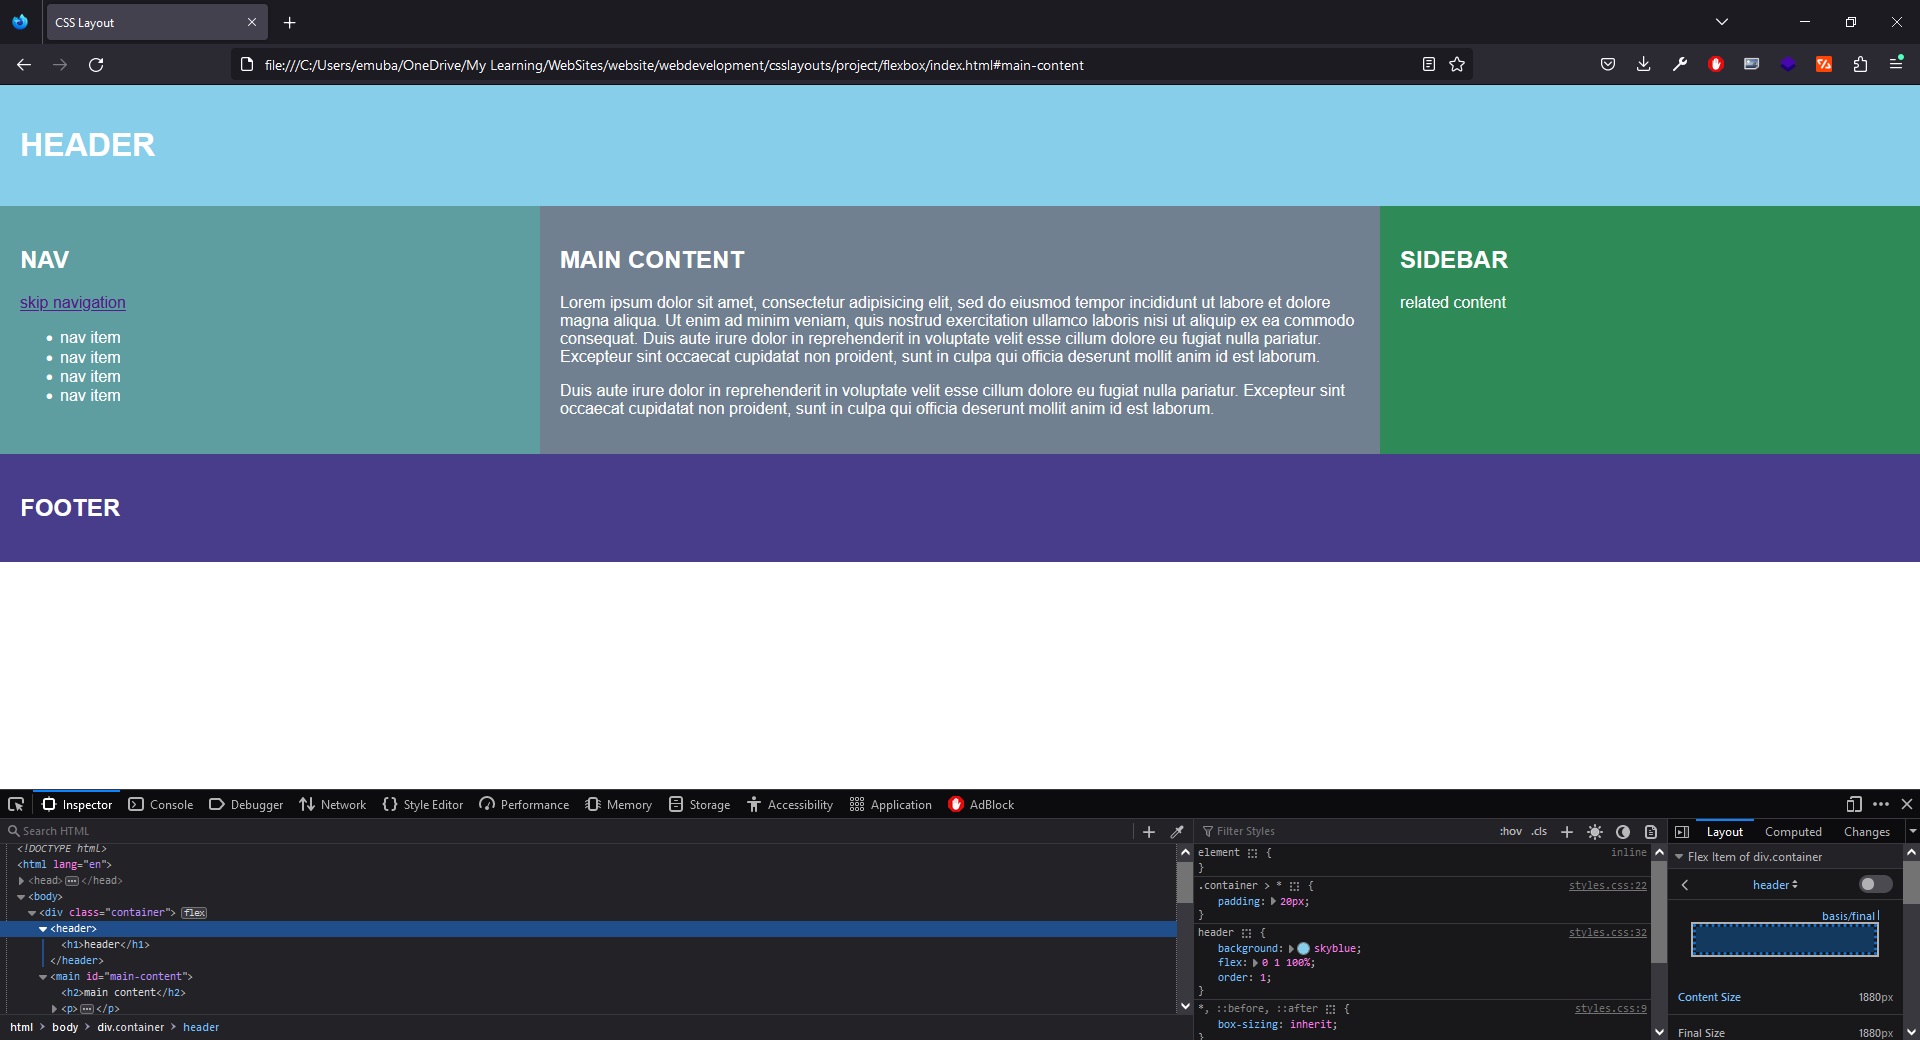
Task: Toggle the flexbox overlay switch
Action: click(1875, 884)
